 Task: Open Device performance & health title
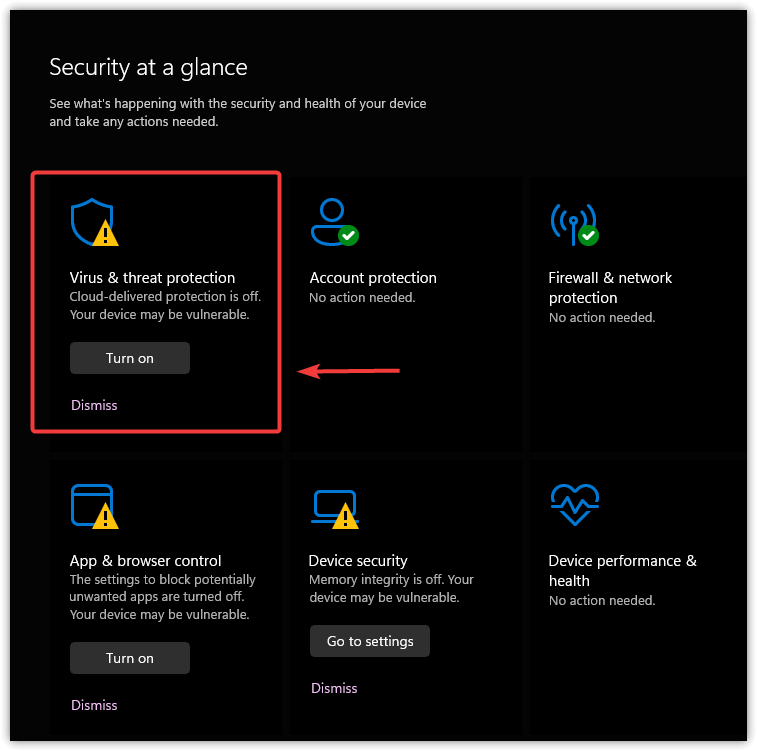pos(622,571)
